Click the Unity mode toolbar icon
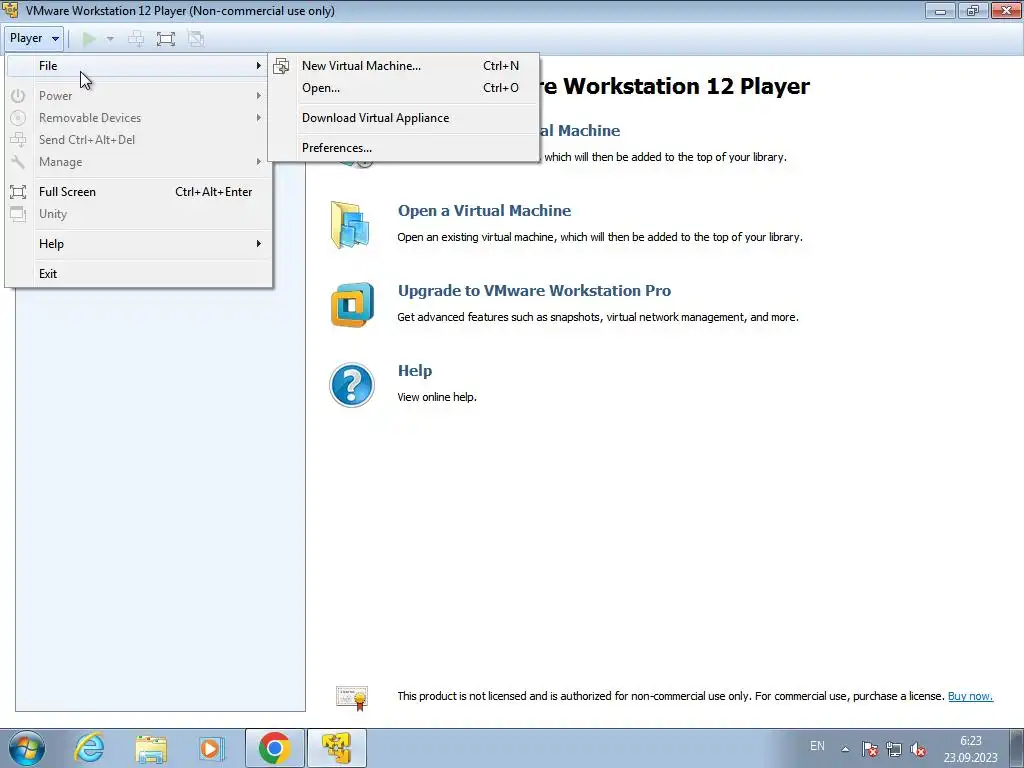Image resolution: width=1024 pixels, height=768 pixels. point(196,39)
